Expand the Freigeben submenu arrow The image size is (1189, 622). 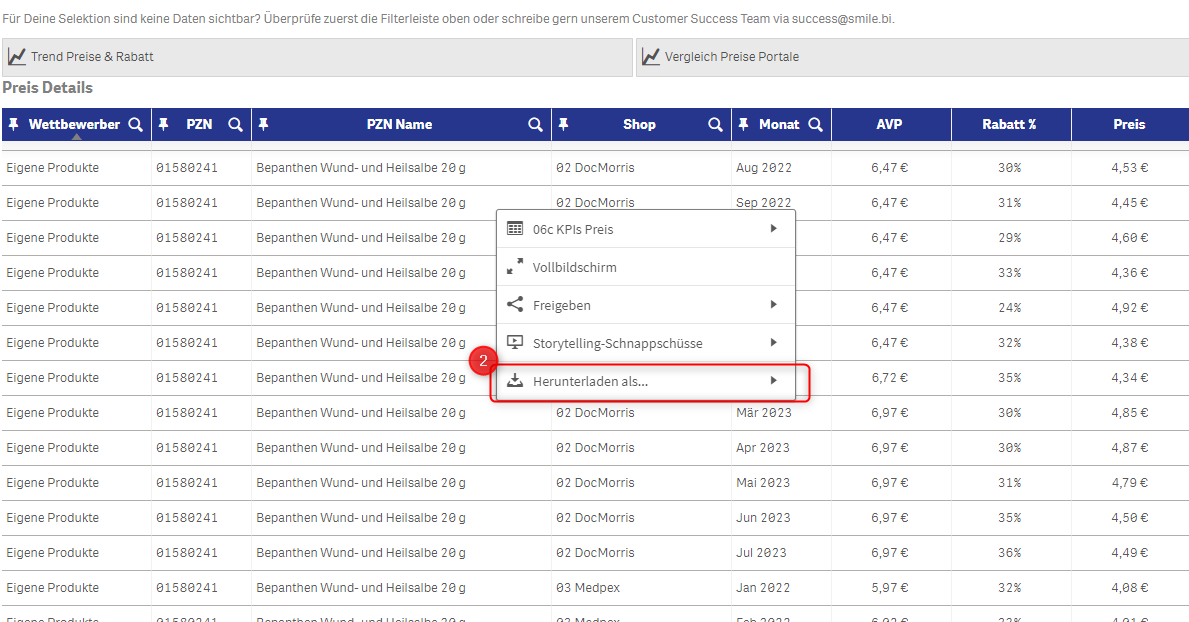pyautogui.click(x=773, y=305)
